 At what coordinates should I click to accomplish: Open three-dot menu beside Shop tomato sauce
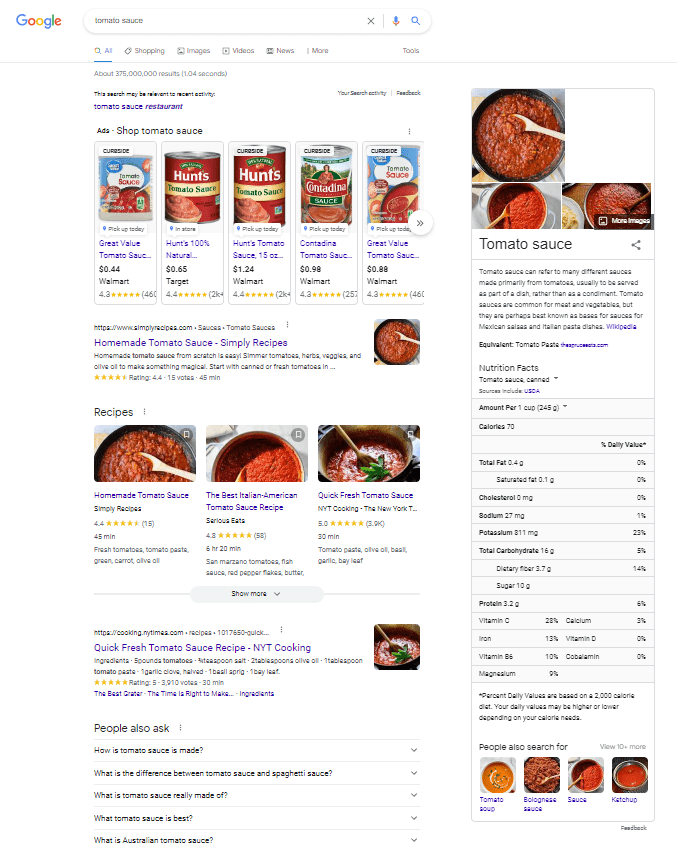tap(409, 131)
